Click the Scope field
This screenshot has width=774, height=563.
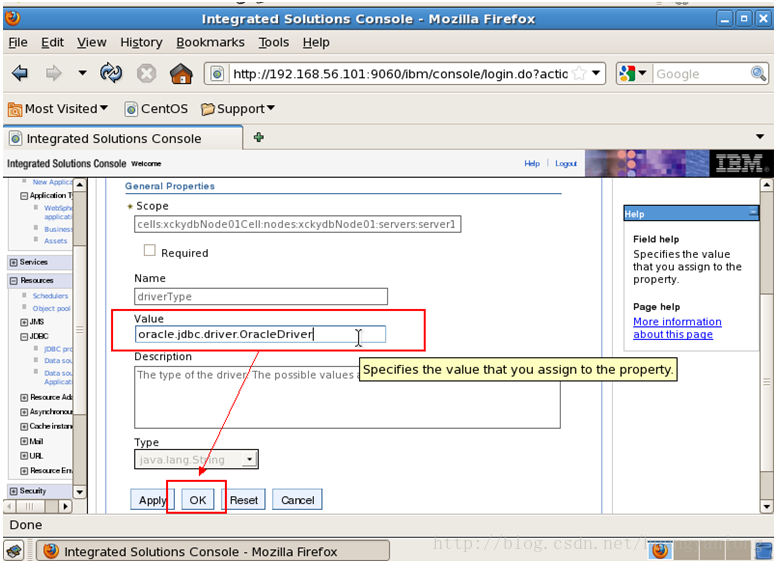[297, 224]
